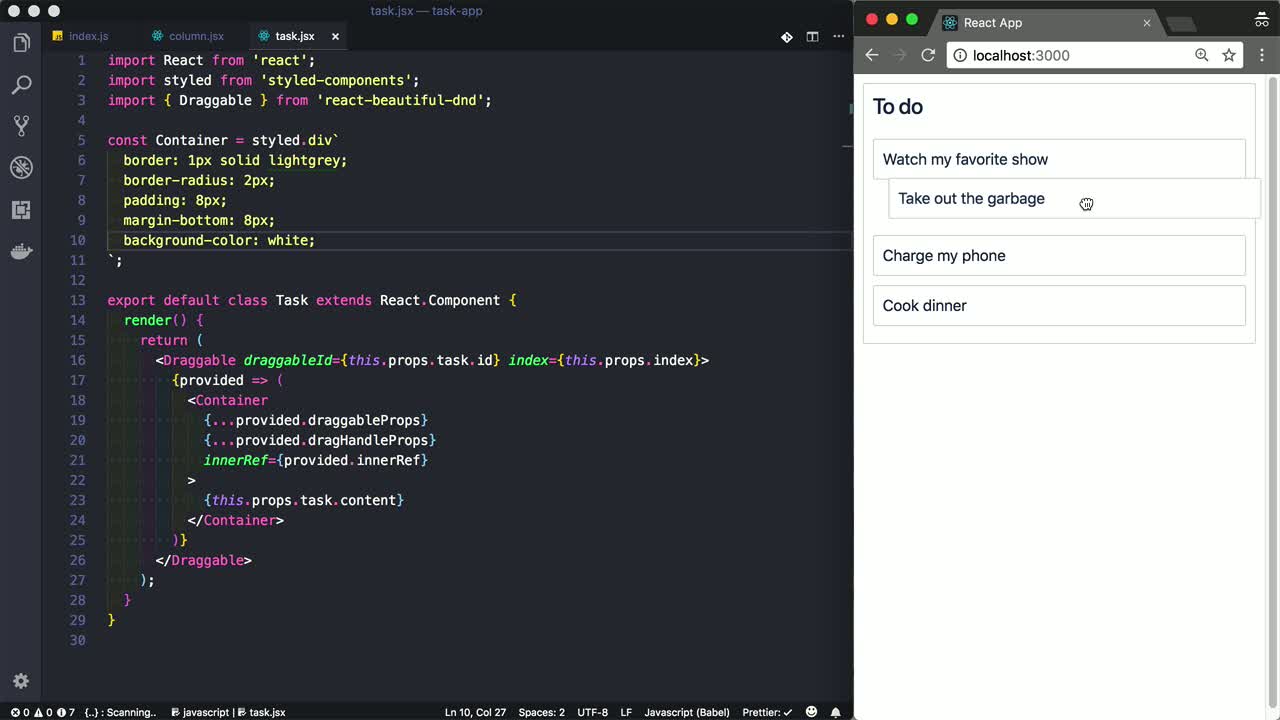This screenshot has height=720, width=1280.
Task: Open the Debug view in activity bar
Action: [21, 168]
